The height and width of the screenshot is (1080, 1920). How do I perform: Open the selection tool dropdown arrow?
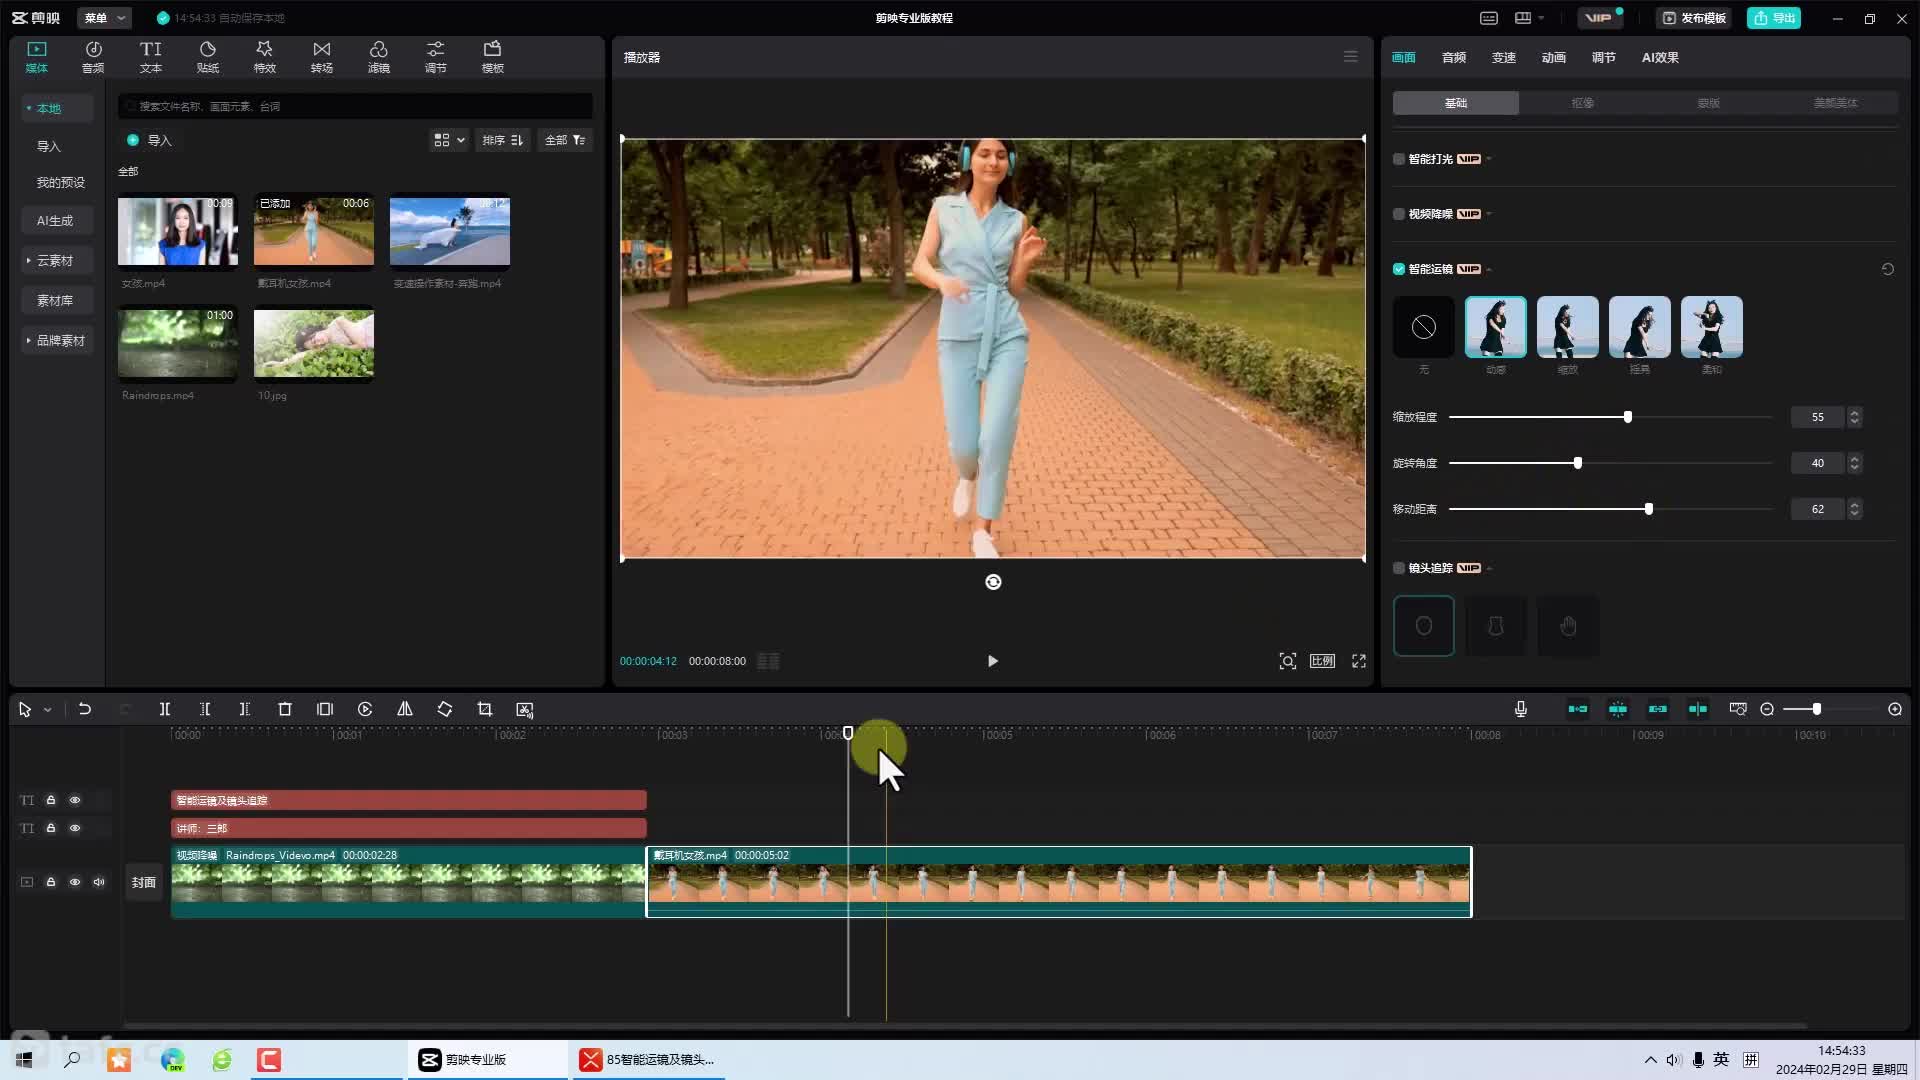[x=47, y=710]
